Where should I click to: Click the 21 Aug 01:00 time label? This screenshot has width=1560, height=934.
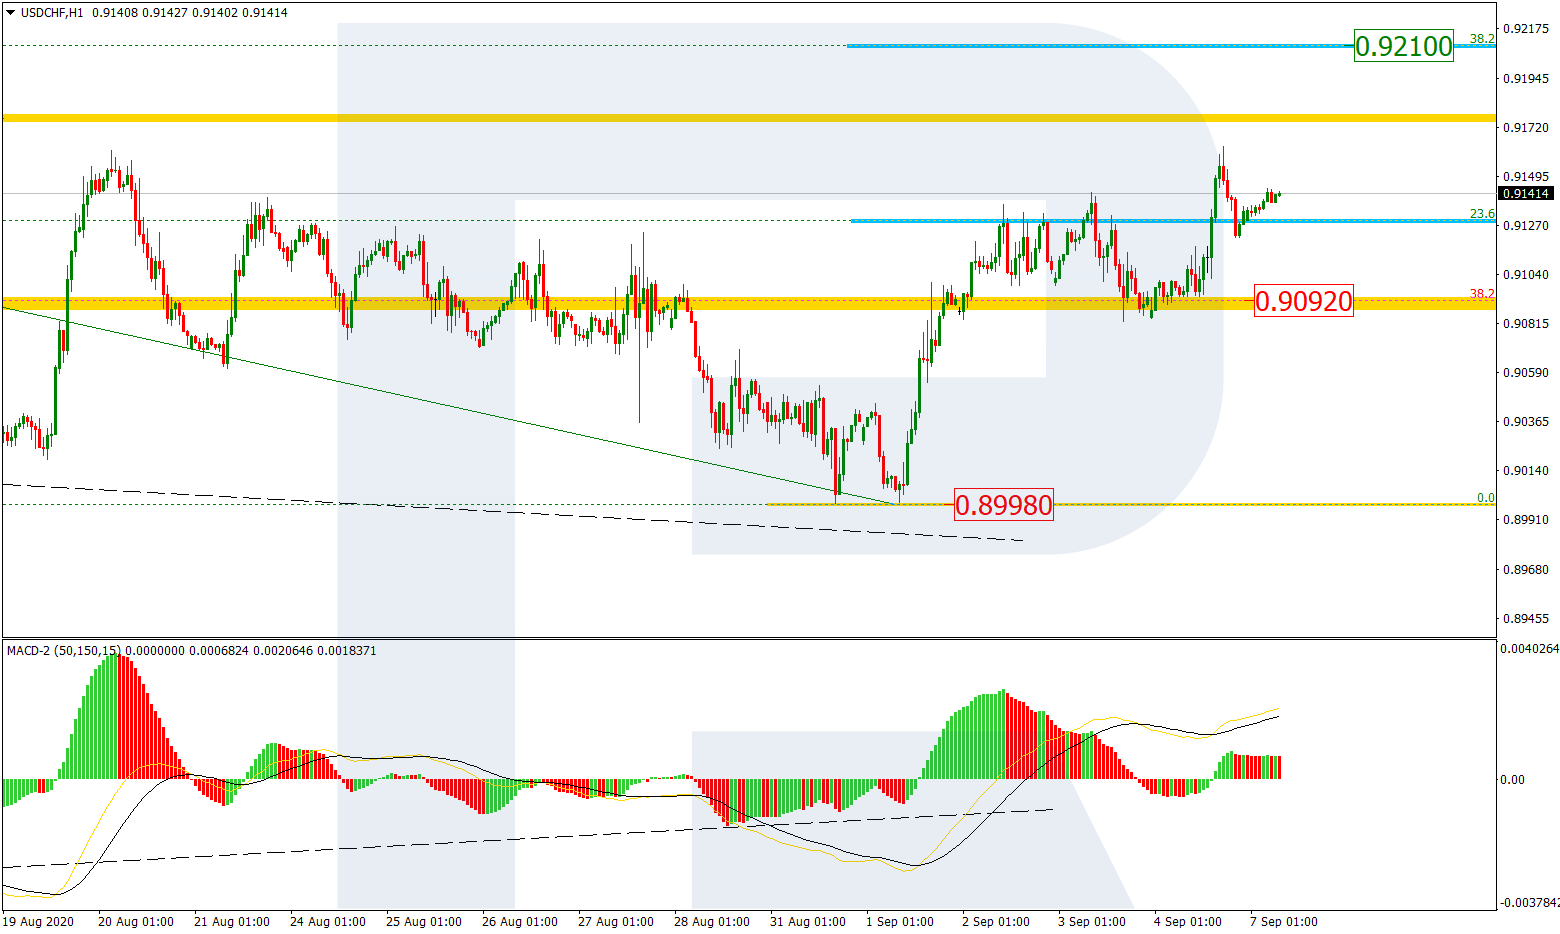tap(232, 922)
